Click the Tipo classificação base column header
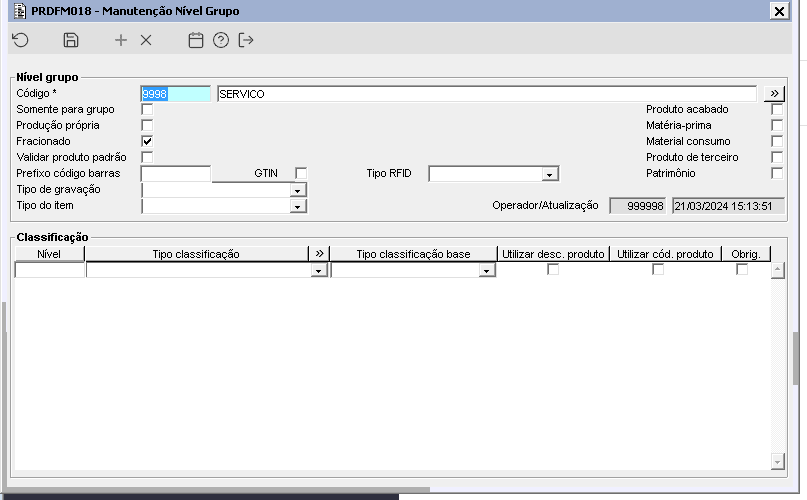This screenshot has width=807, height=500. click(x=413, y=254)
